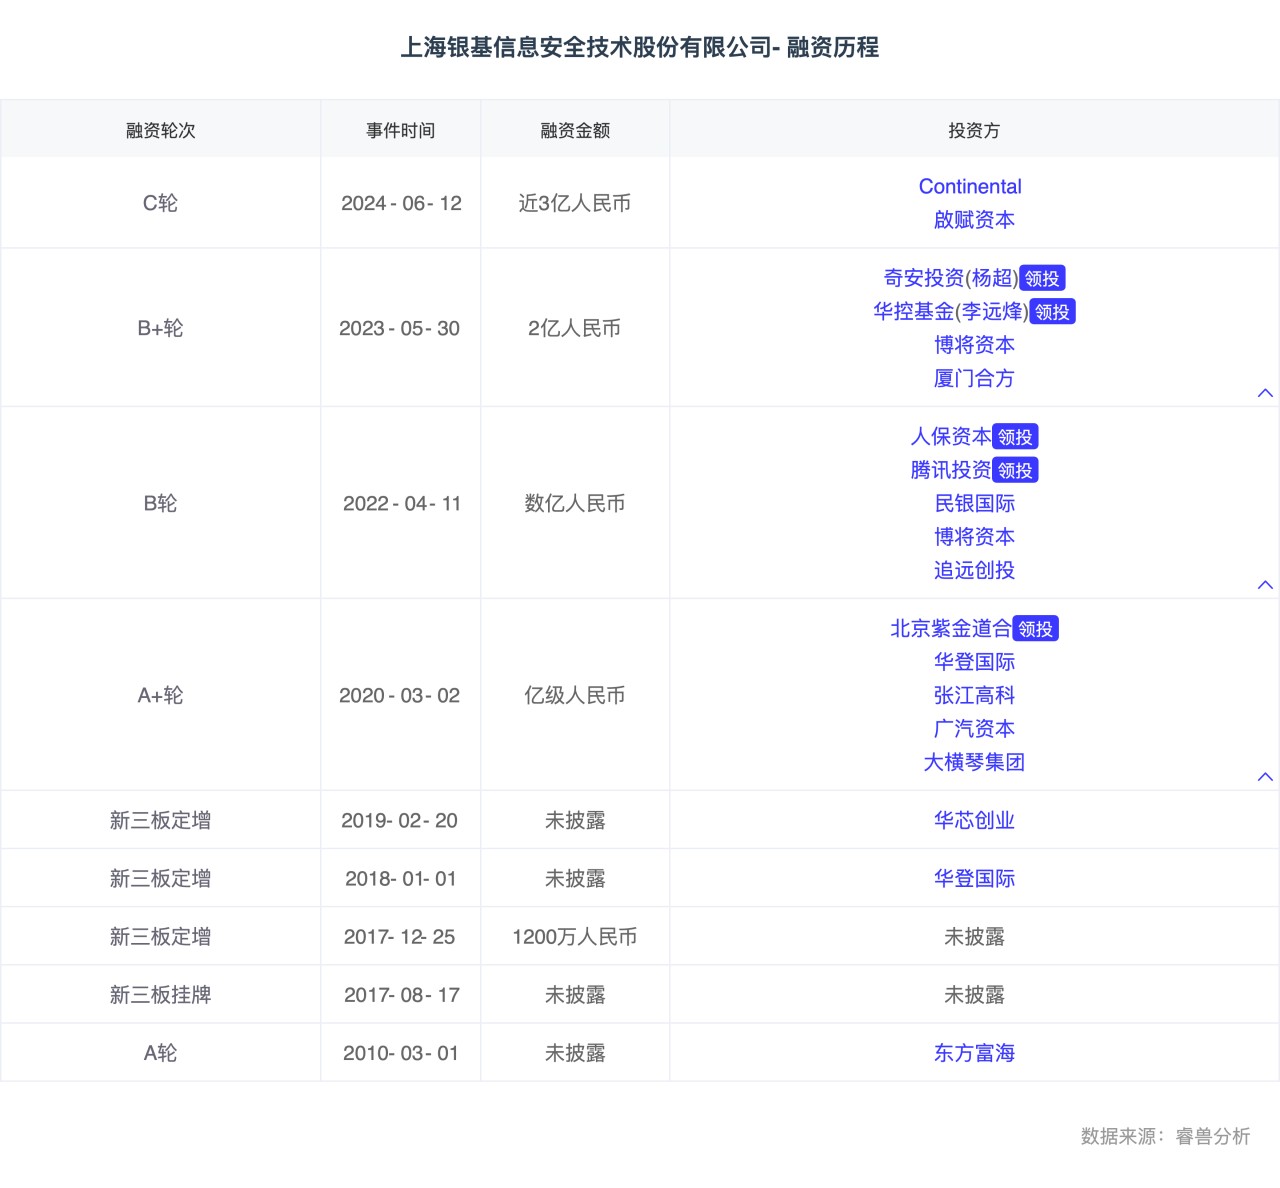Select 新三板定增 in the 2019-02-20 row
Screen dimensions: 1280x1188
pyautogui.click(x=160, y=820)
